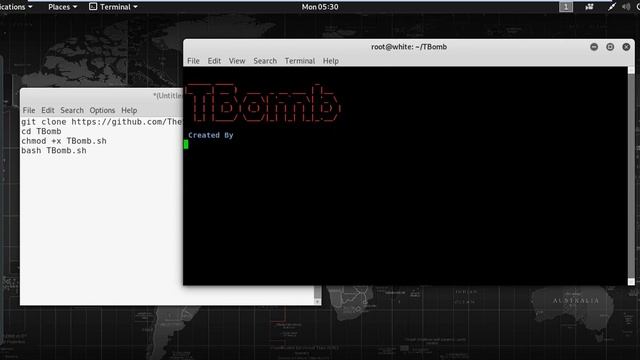Click the clock showing Mon 05:30
This screenshot has width=640, height=360.
pyautogui.click(x=320, y=7)
